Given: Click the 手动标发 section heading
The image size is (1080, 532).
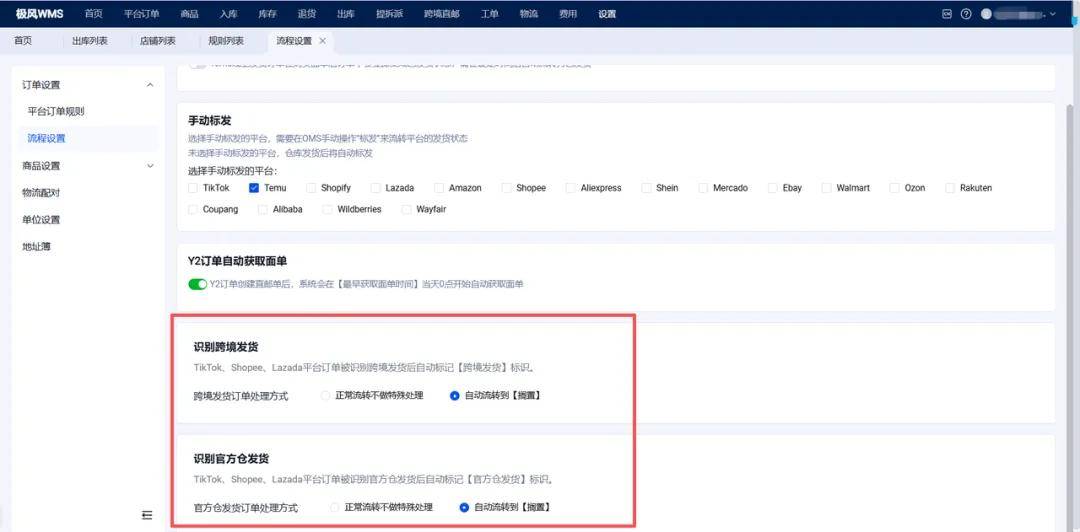Looking at the screenshot, I should (x=209, y=121).
